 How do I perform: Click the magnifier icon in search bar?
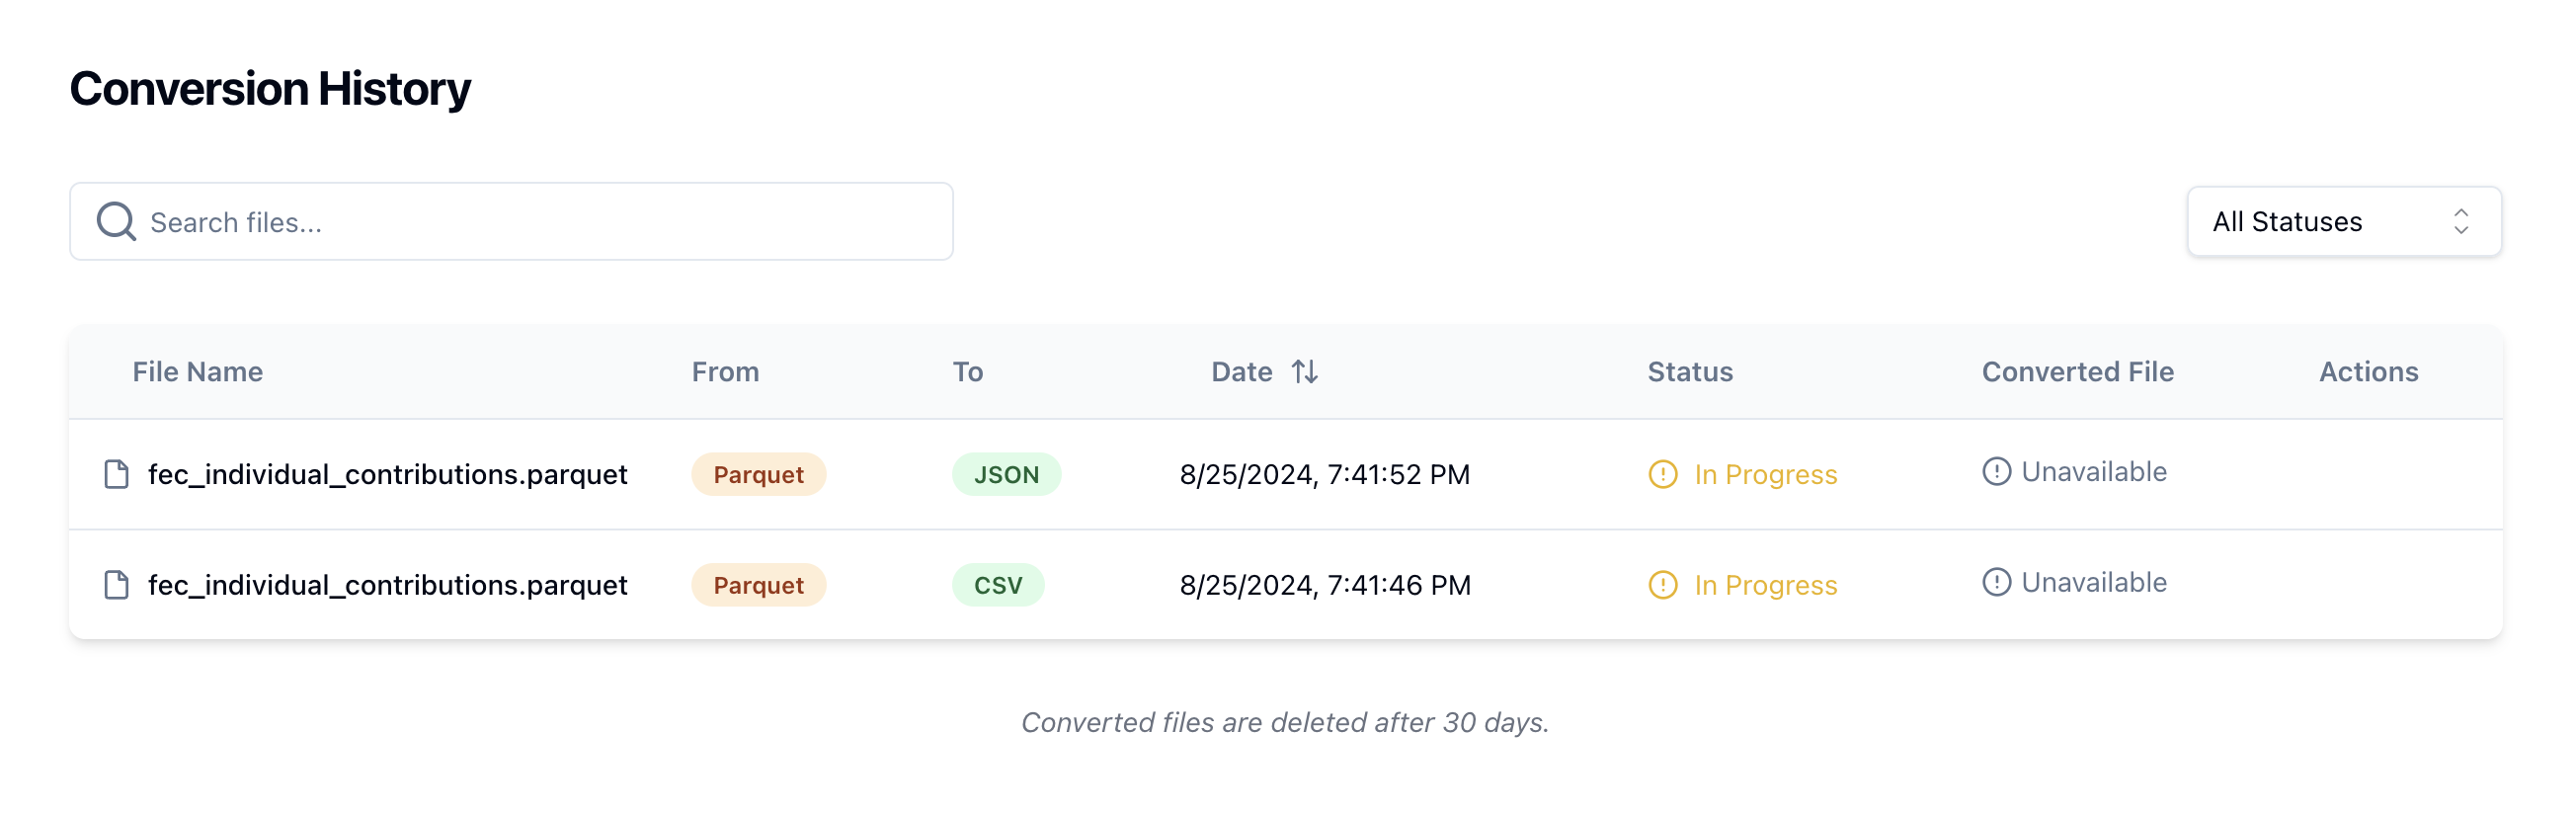point(116,221)
